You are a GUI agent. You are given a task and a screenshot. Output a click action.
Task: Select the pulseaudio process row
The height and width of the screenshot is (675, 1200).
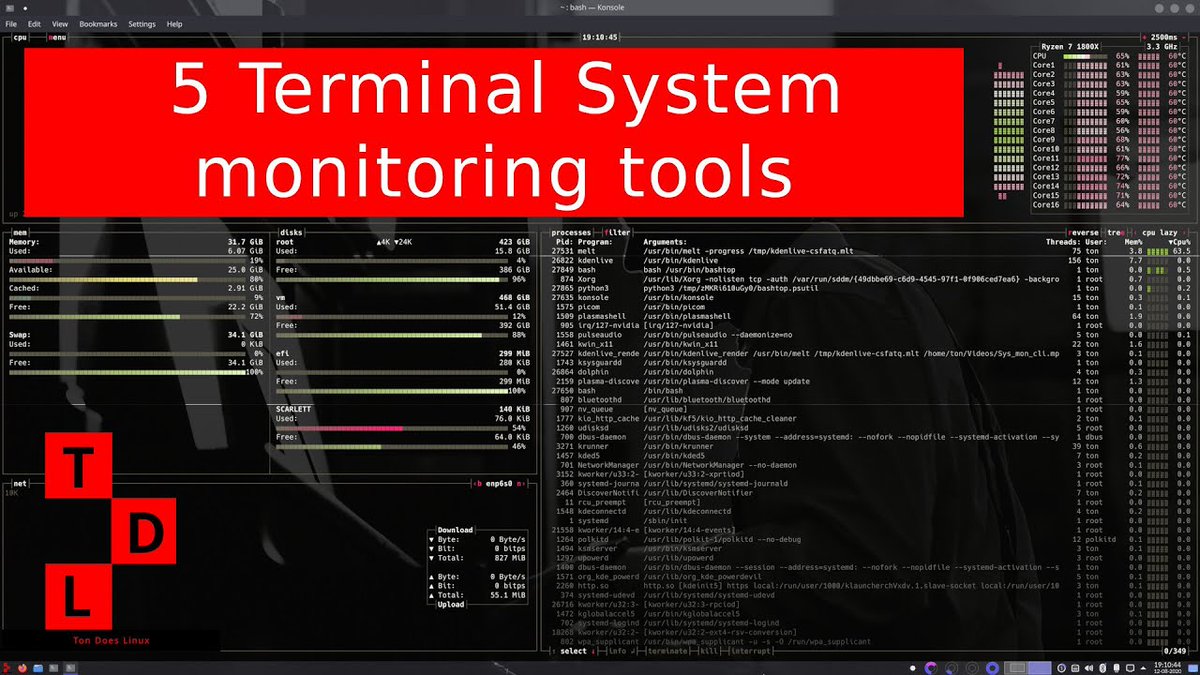click(870, 335)
